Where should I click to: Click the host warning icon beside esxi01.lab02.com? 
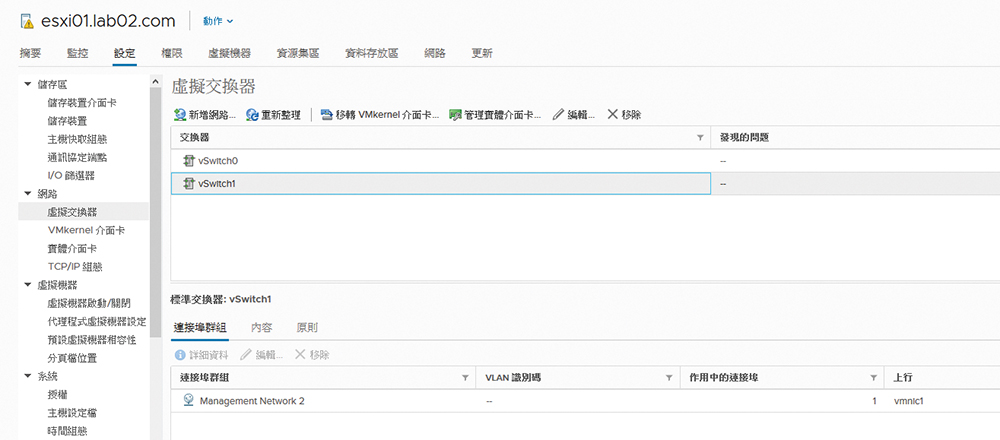27,22
